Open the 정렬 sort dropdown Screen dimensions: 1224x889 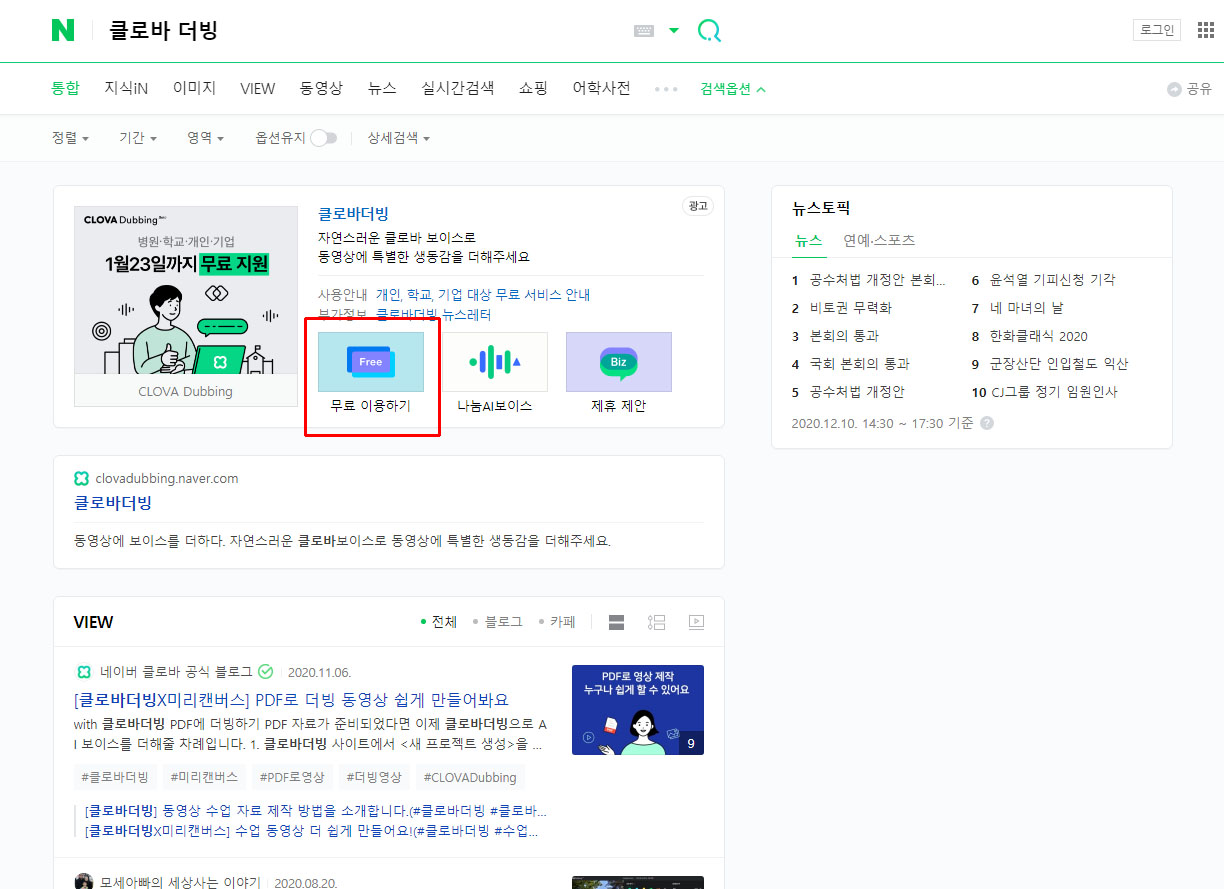(70, 138)
